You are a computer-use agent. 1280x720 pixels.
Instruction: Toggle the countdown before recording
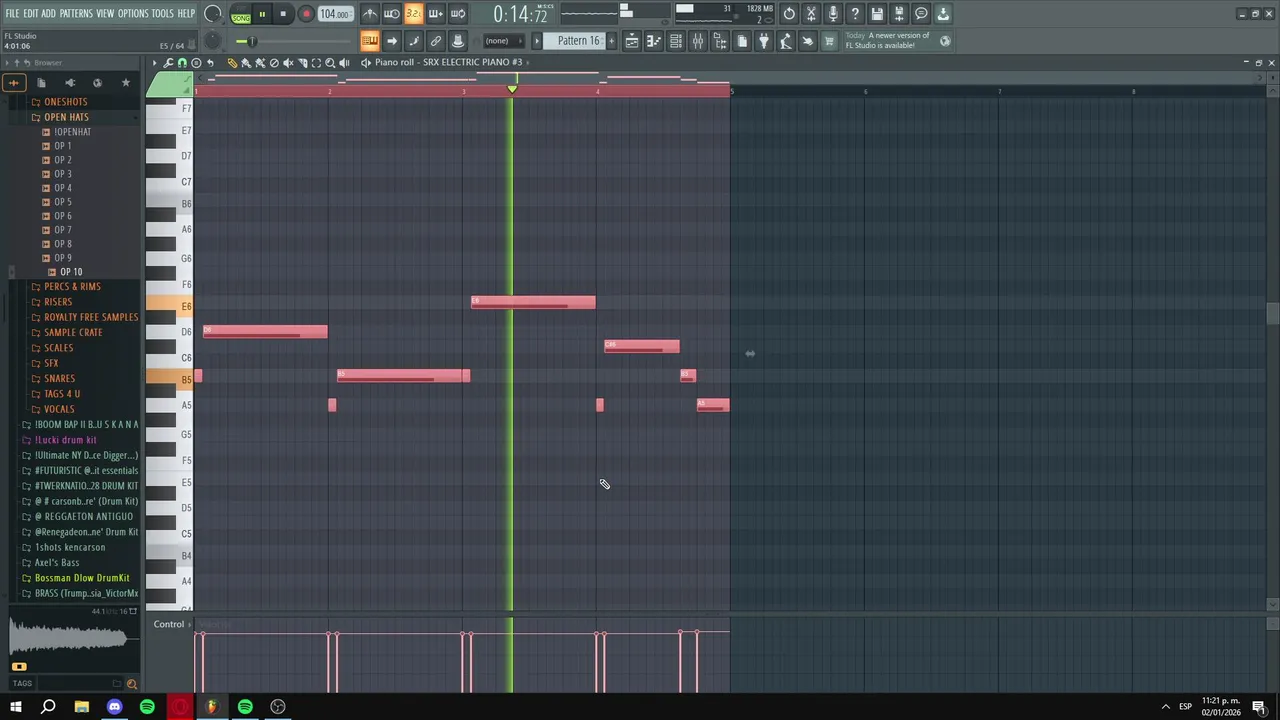point(413,14)
